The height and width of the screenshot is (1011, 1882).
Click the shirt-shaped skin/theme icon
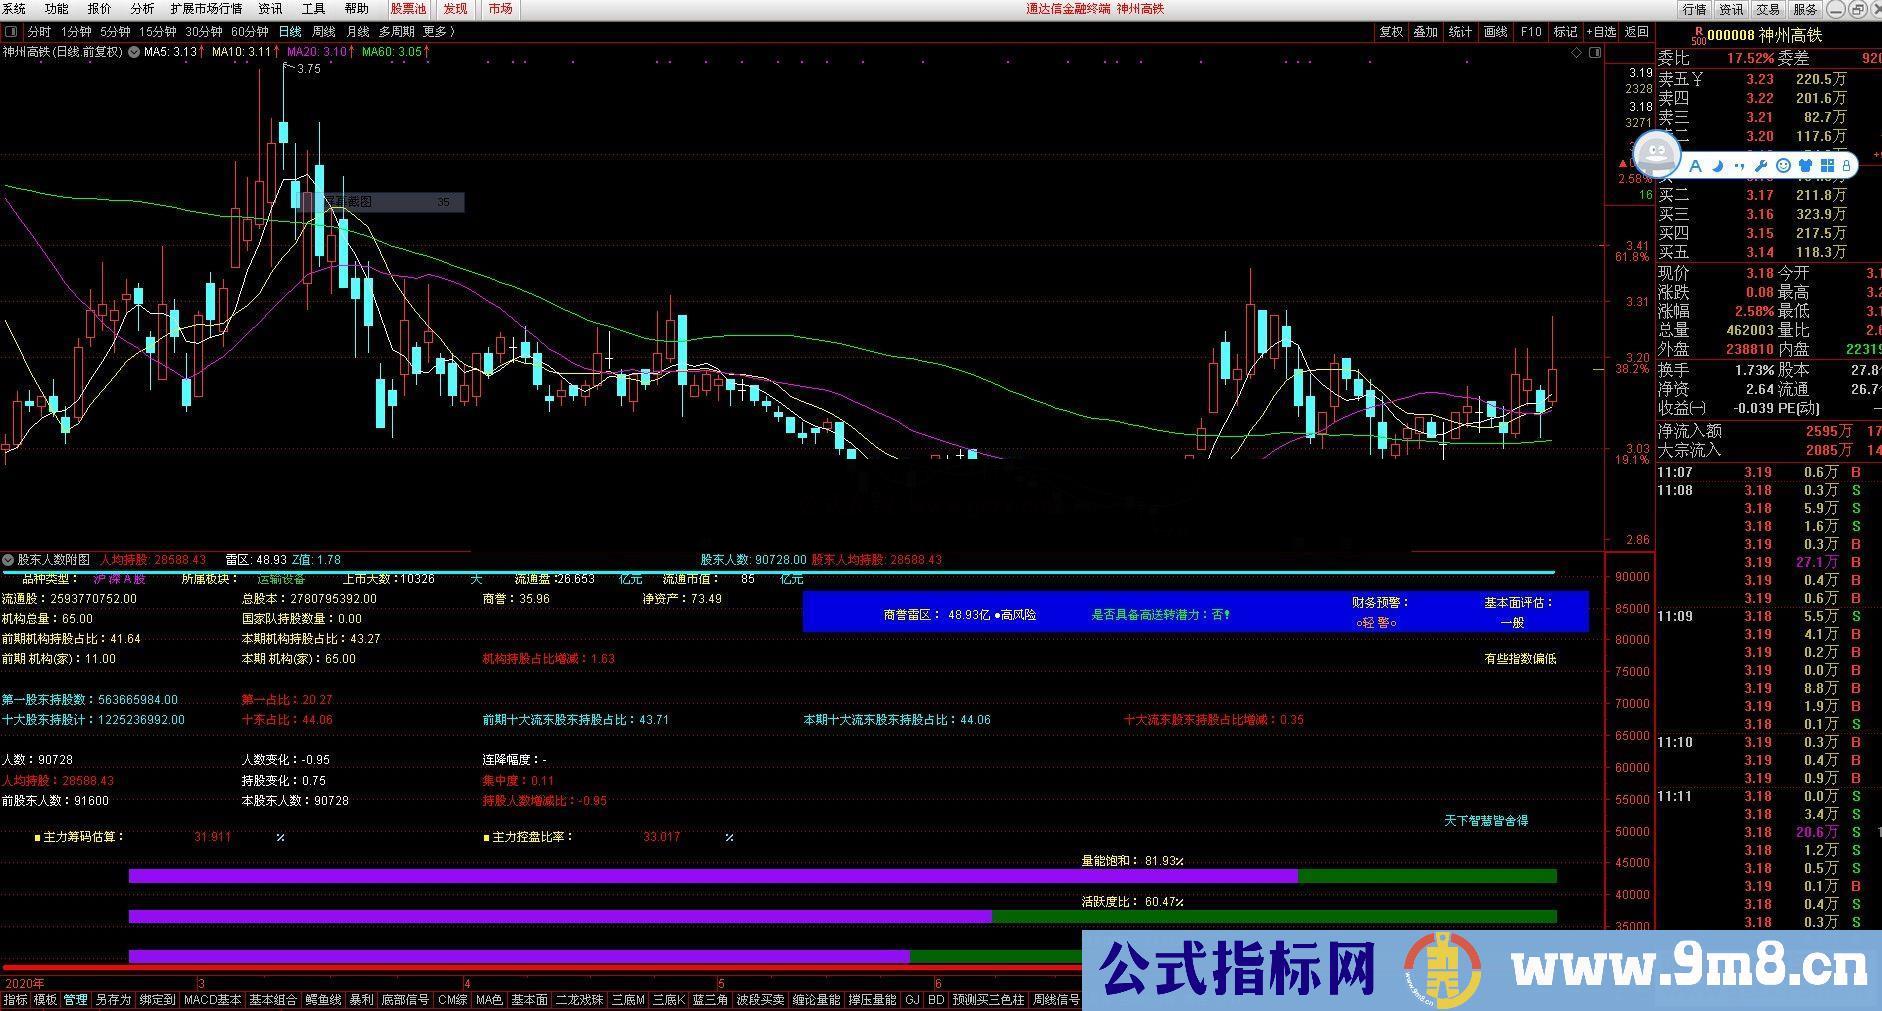(1805, 166)
